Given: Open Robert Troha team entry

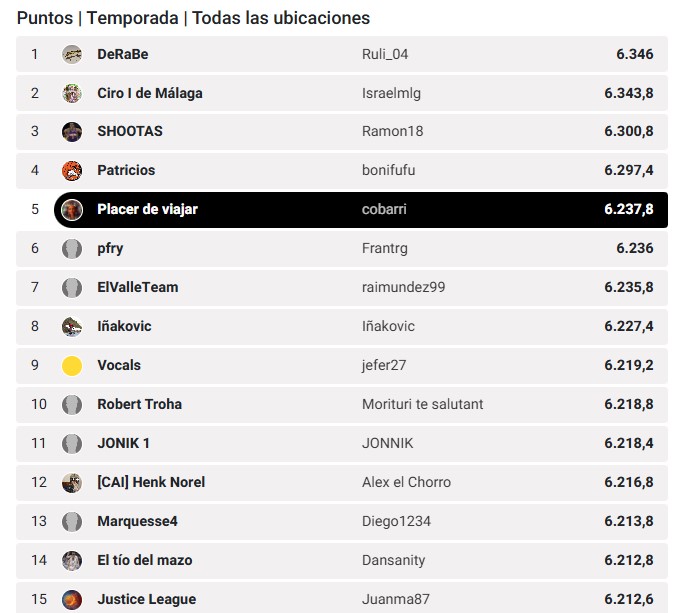Looking at the screenshot, I should 139,404.
